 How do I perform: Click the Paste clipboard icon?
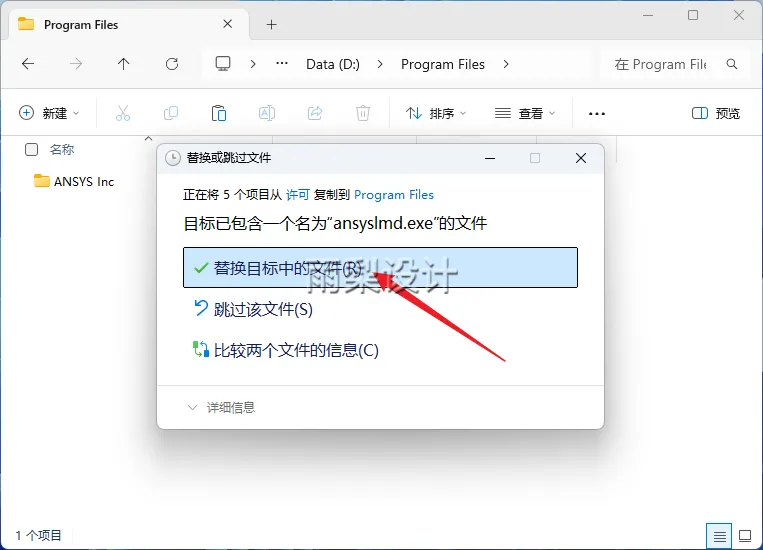click(218, 113)
